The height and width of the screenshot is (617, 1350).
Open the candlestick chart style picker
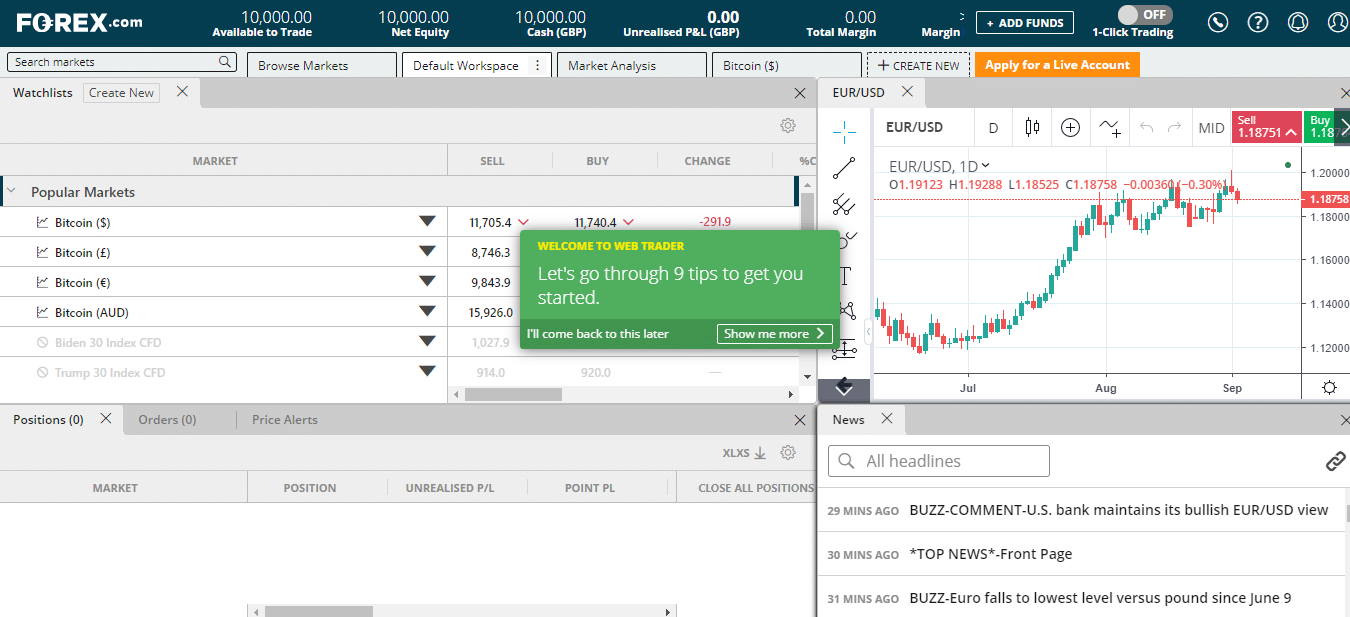(x=1032, y=127)
